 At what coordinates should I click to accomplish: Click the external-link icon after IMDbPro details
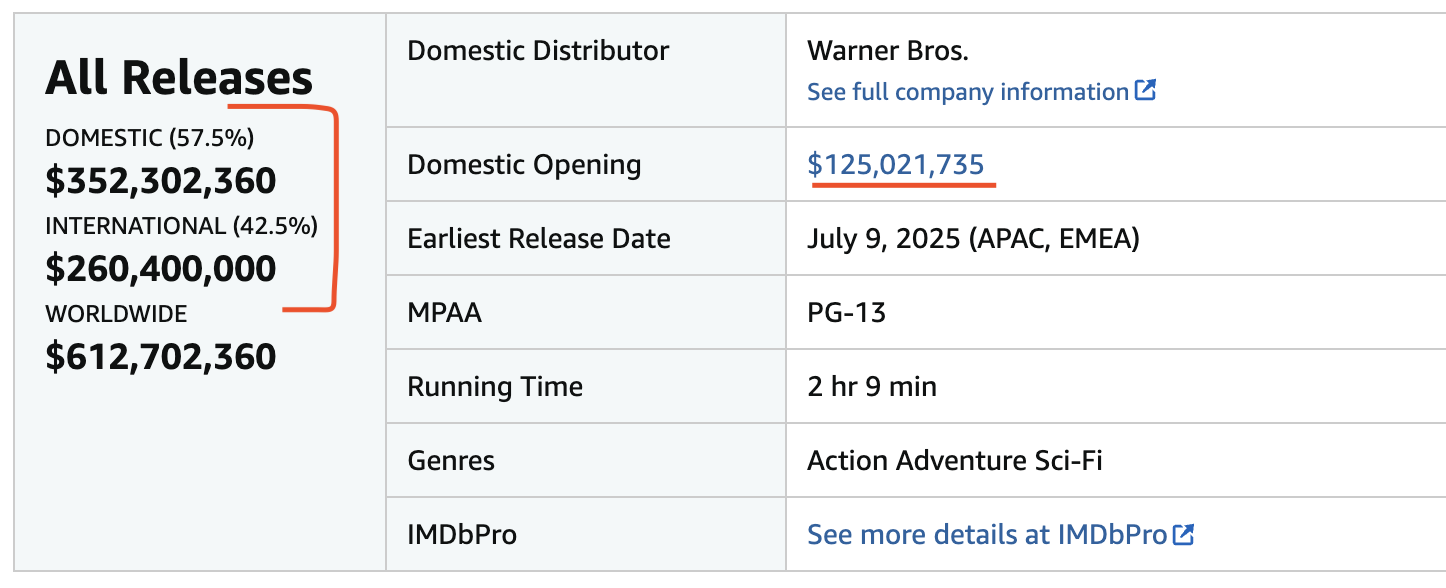pos(1183,534)
